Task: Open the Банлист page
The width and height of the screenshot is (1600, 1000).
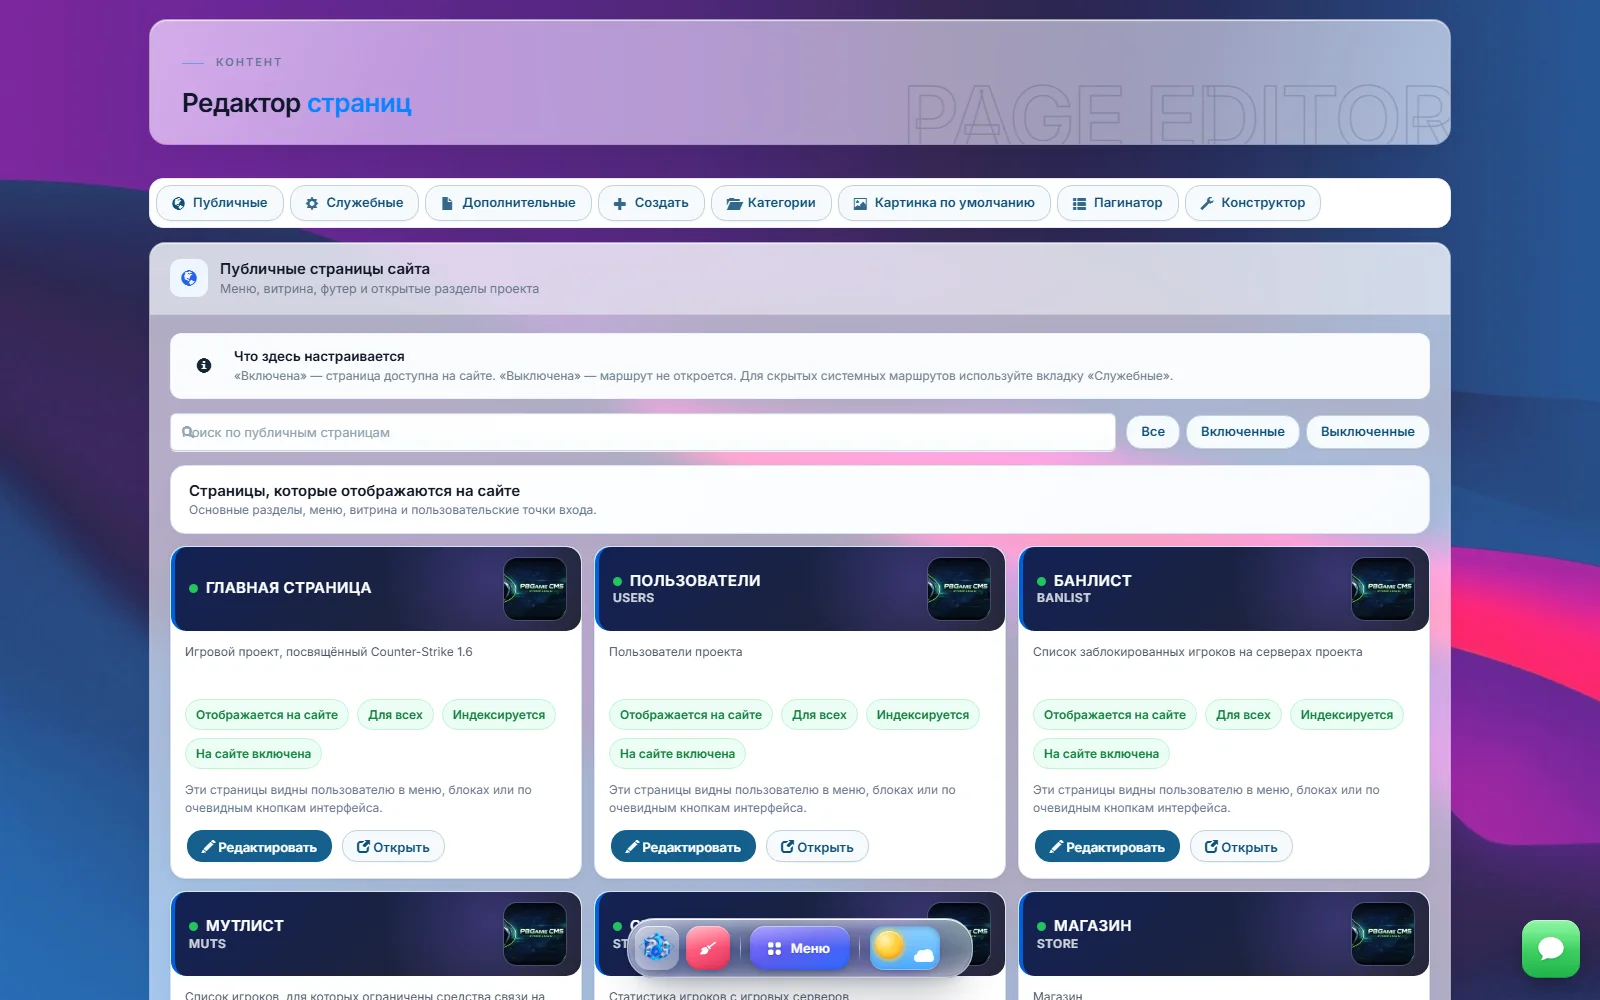Action: pos(1241,847)
